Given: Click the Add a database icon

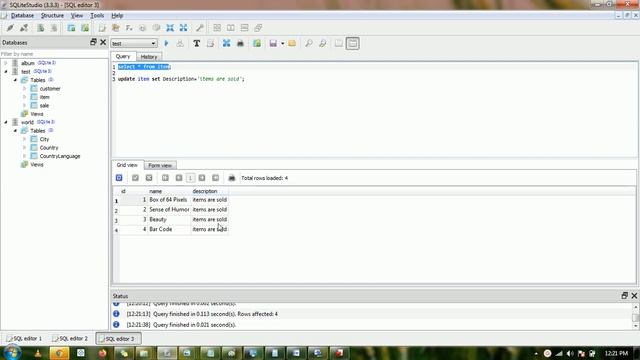Looking at the screenshot, I should click(x=40, y=28).
